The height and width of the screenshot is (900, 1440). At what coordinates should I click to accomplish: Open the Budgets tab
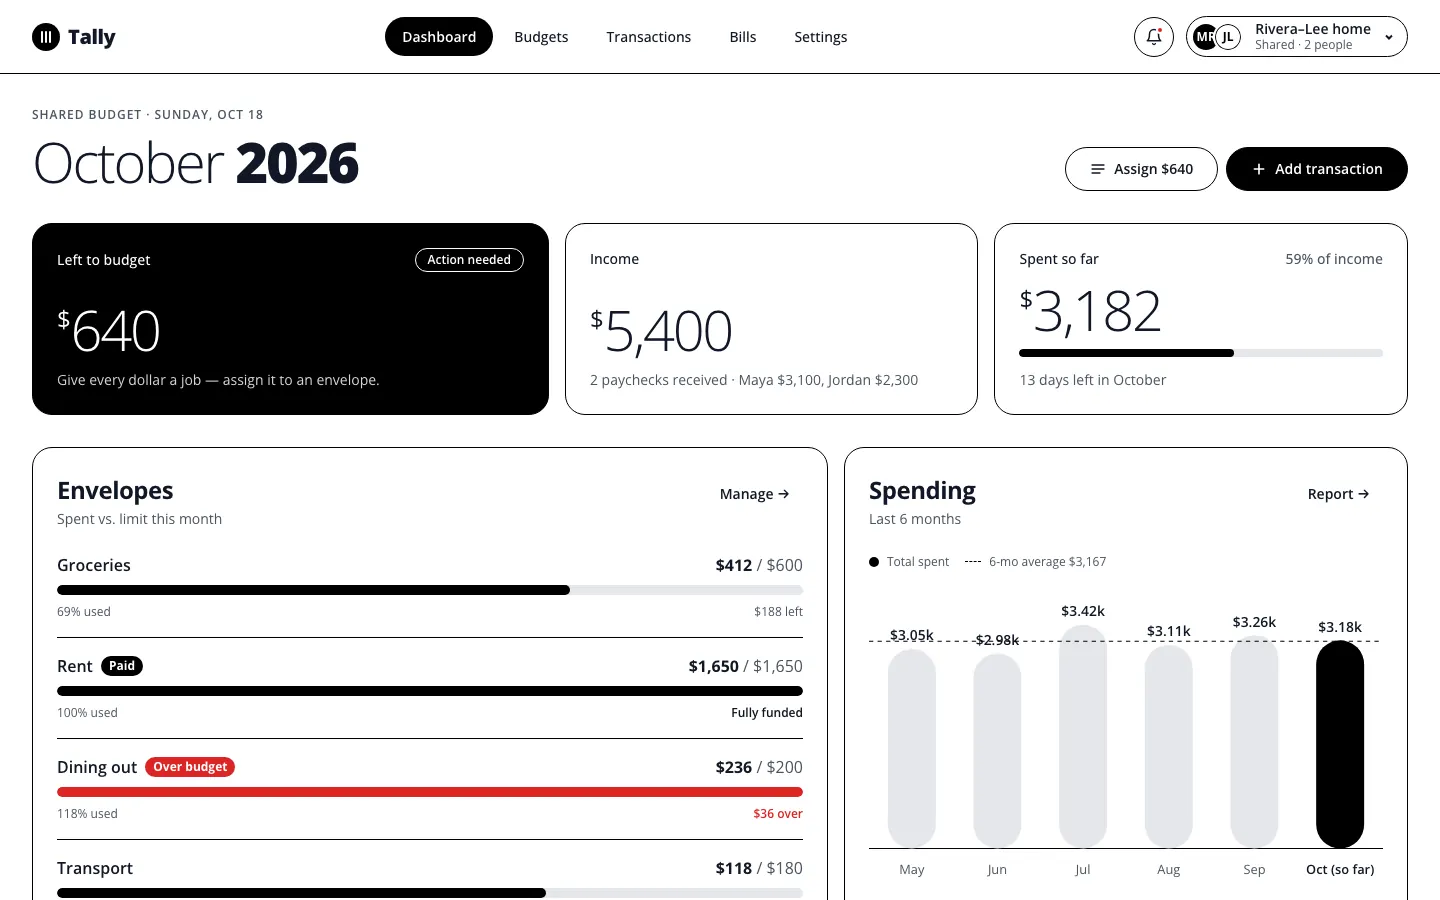(541, 37)
